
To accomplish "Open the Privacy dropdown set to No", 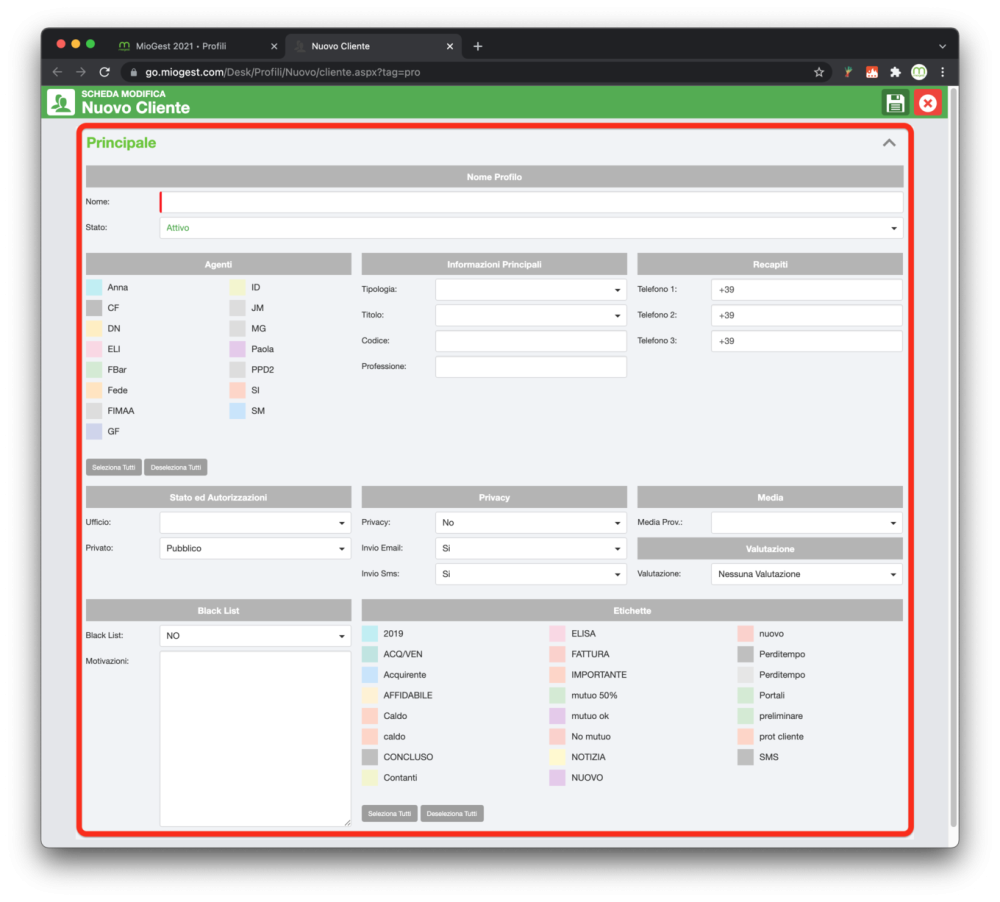I will (531, 522).
